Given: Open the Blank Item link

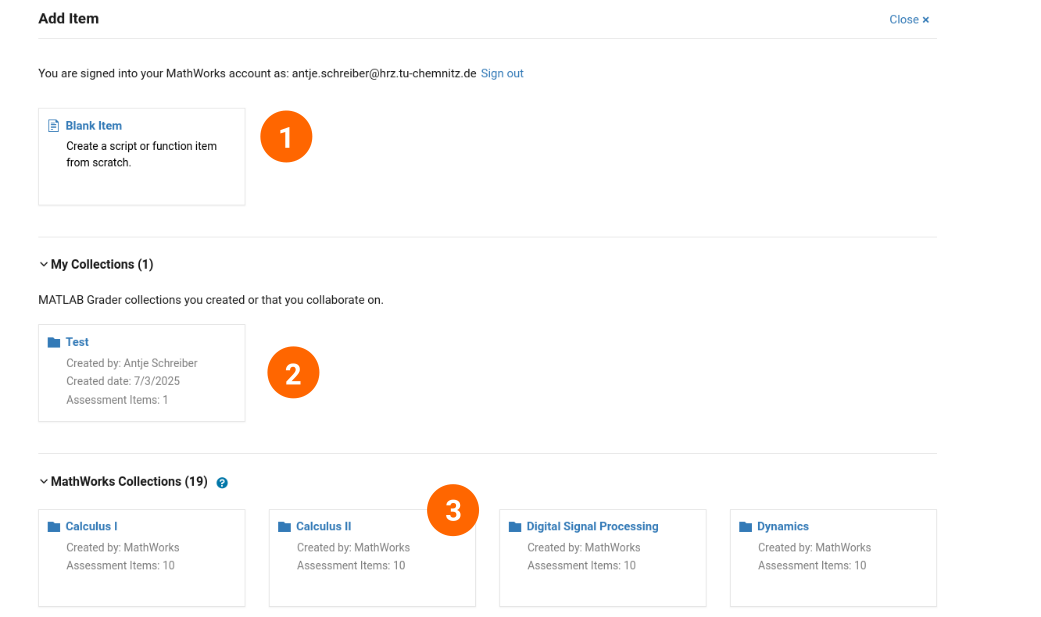Looking at the screenshot, I should click(94, 126).
